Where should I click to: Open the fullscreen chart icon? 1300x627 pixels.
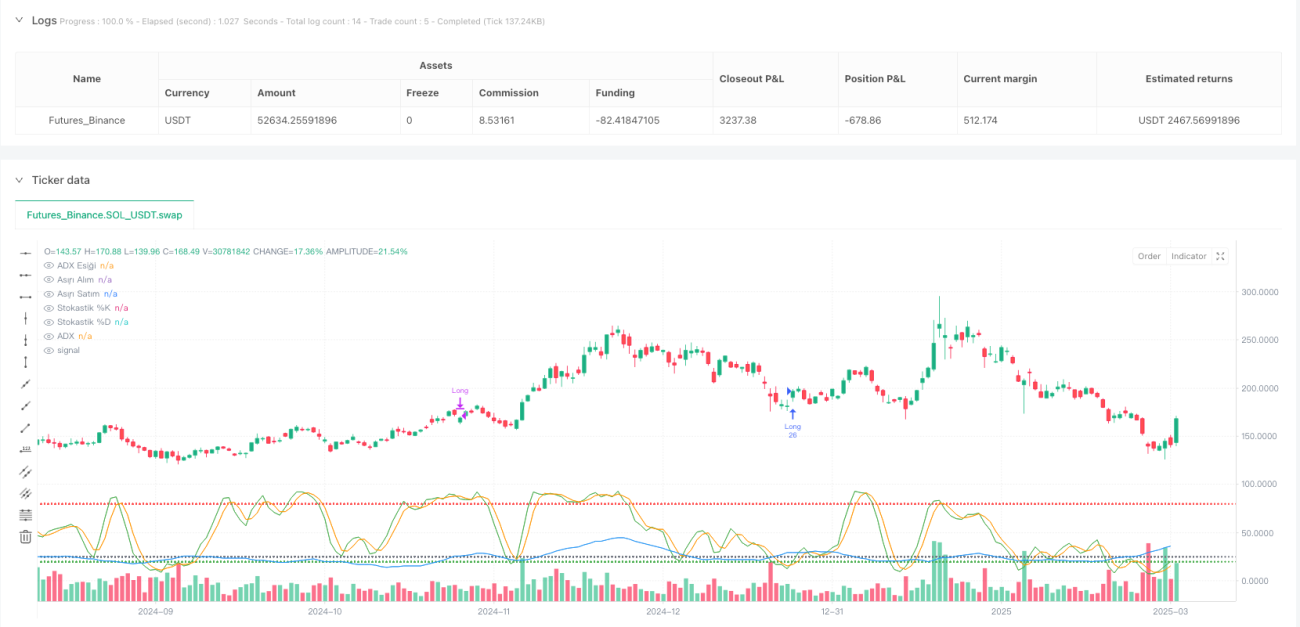pos(1220,256)
